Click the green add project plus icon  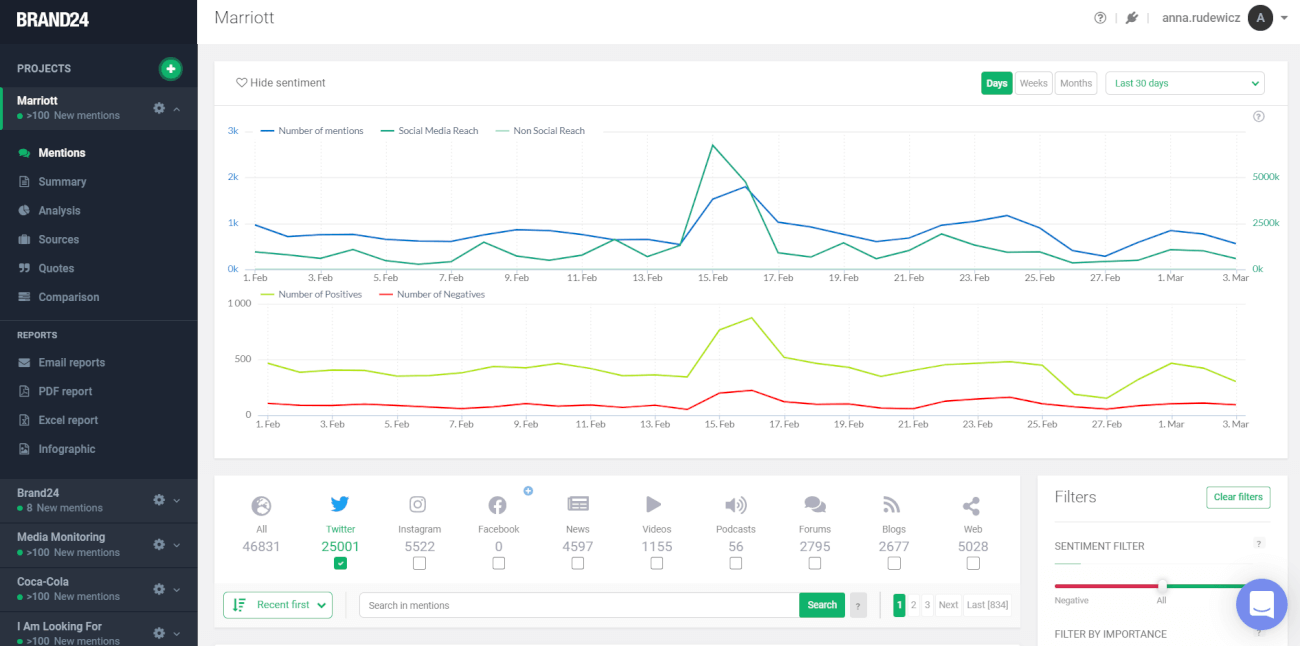(171, 69)
